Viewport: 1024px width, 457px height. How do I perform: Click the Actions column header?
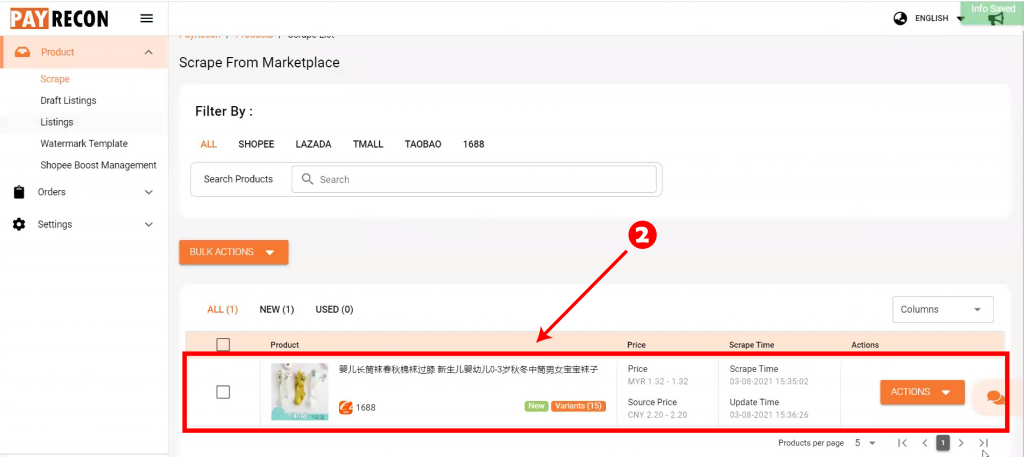[865, 345]
